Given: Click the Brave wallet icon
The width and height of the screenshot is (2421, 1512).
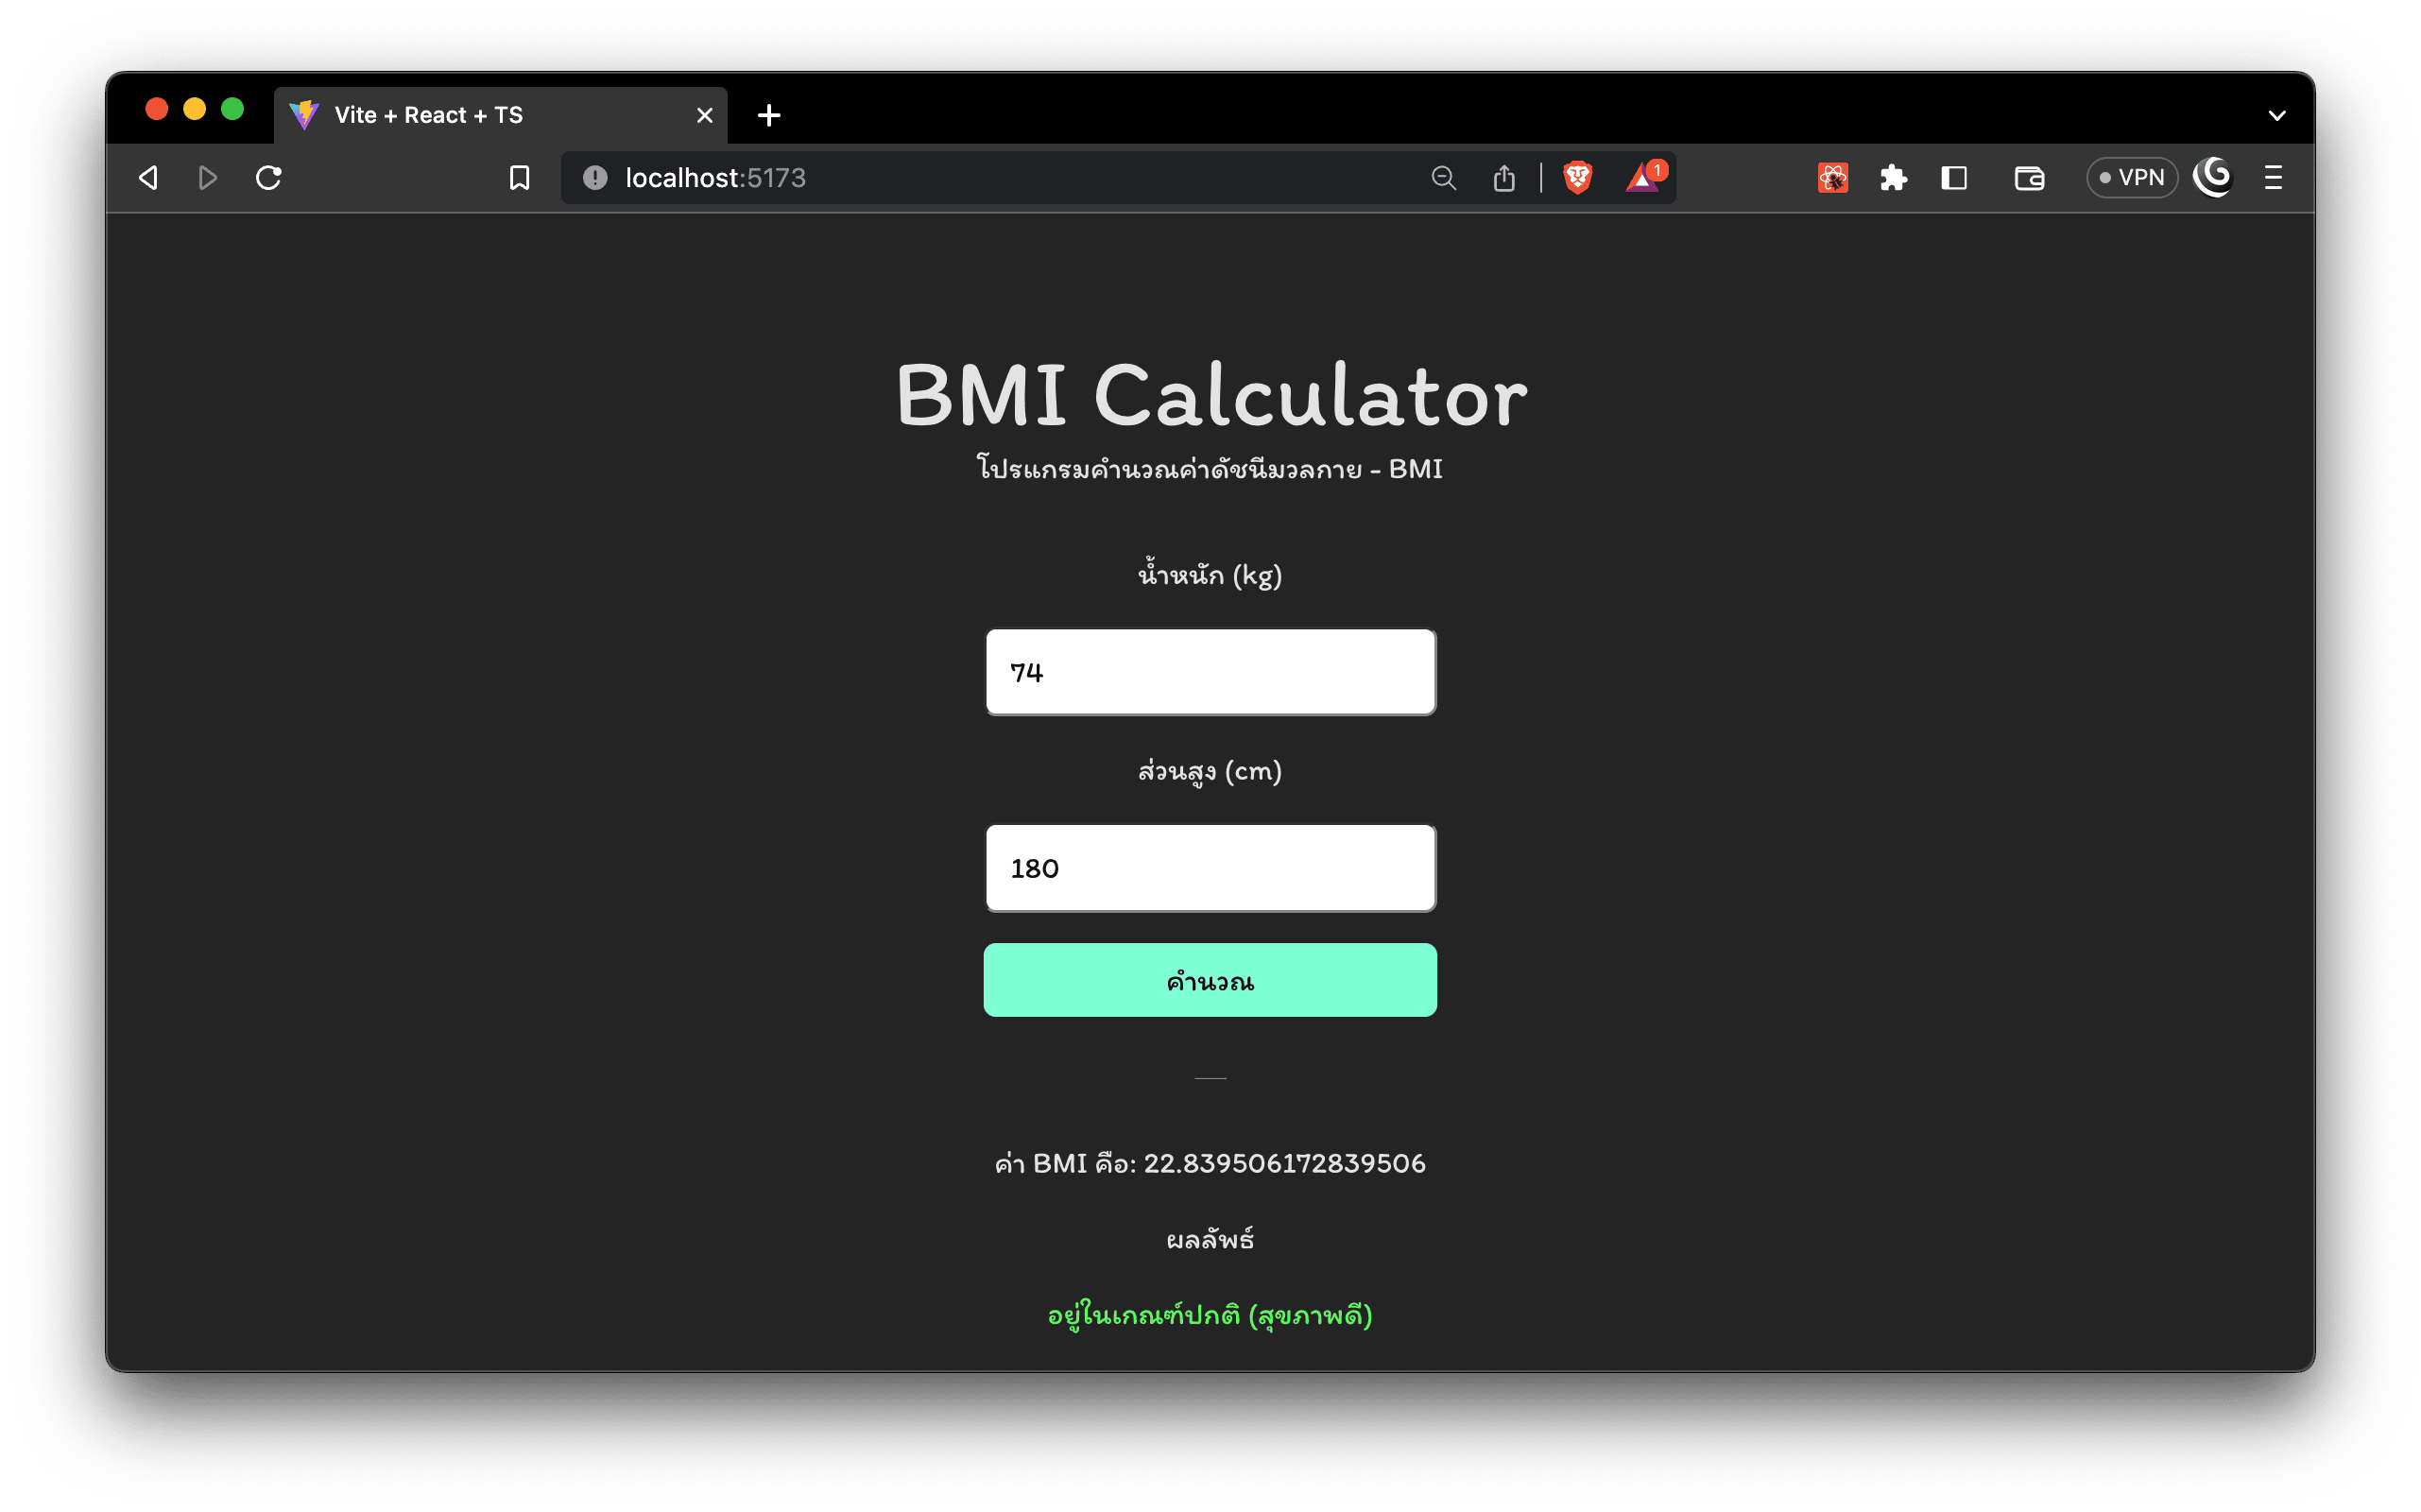Looking at the screenshot, I should pyautogui.click(x=2029, y=176).
